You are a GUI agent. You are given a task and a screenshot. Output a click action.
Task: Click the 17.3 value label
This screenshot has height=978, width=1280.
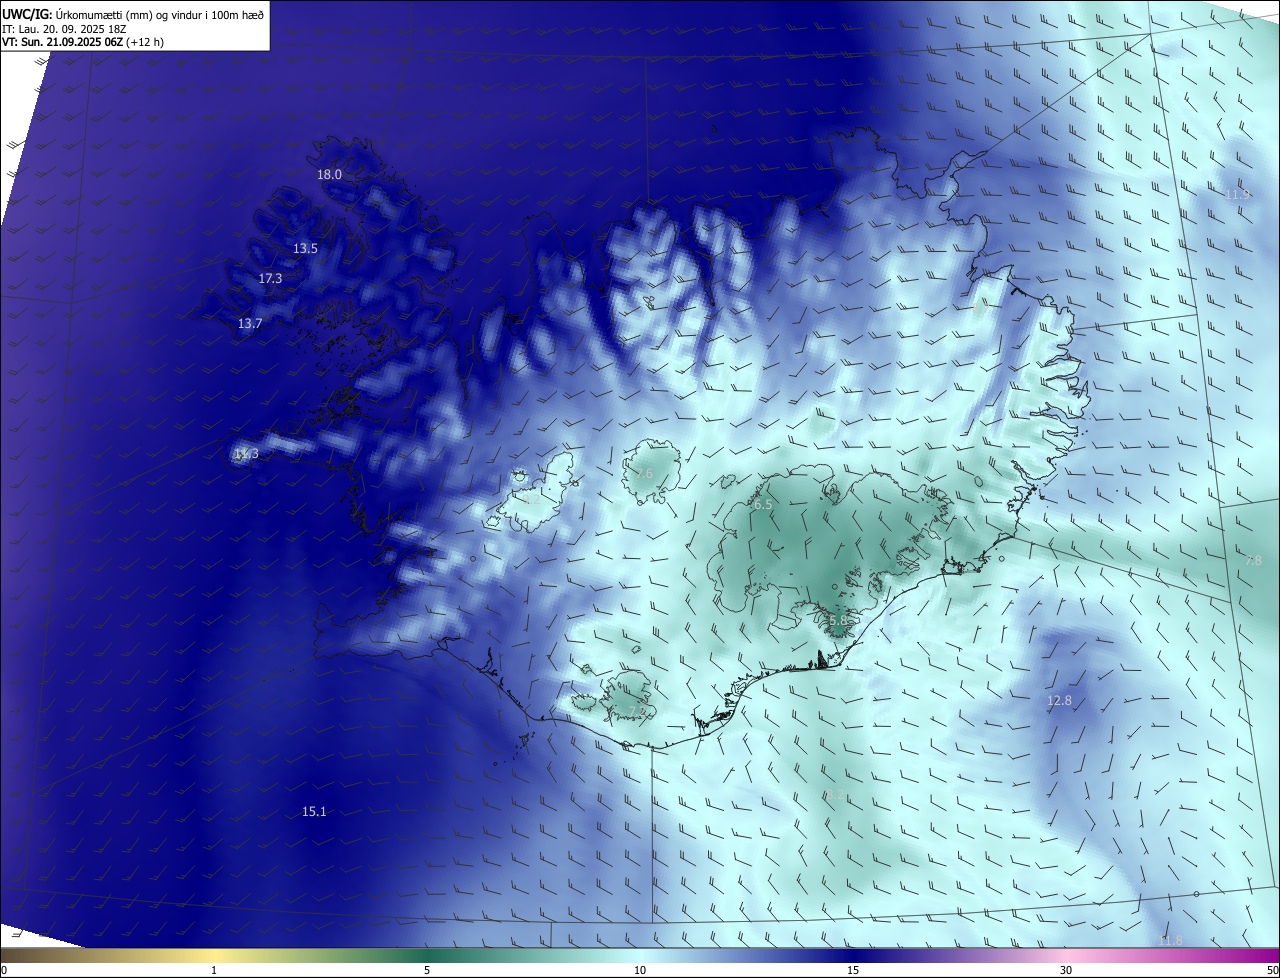tap(270, 278)
